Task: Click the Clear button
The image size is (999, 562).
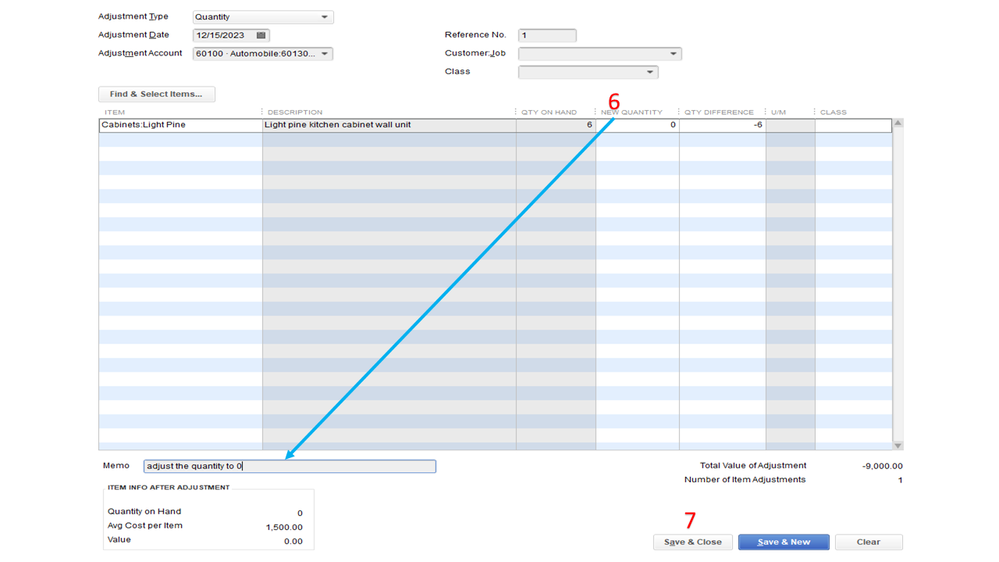Action: pos(868,542)
